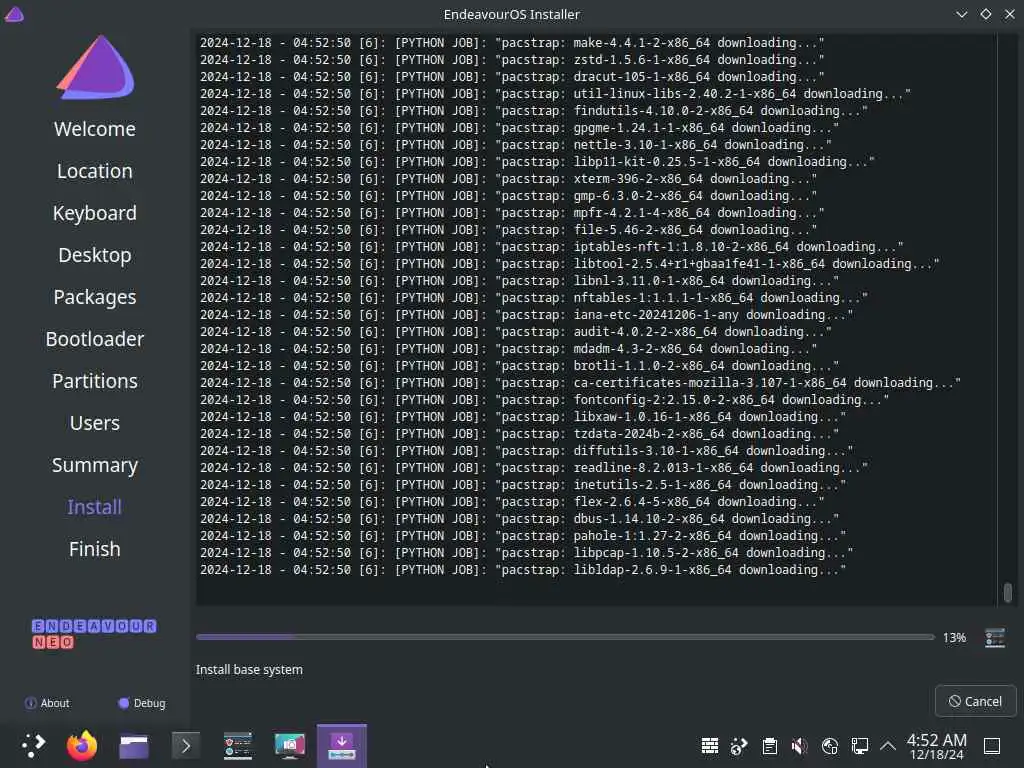Click the Endeavour Neo badge
Image resolution: width=1024 pixels, height=768 pixels.
[93, 633]
